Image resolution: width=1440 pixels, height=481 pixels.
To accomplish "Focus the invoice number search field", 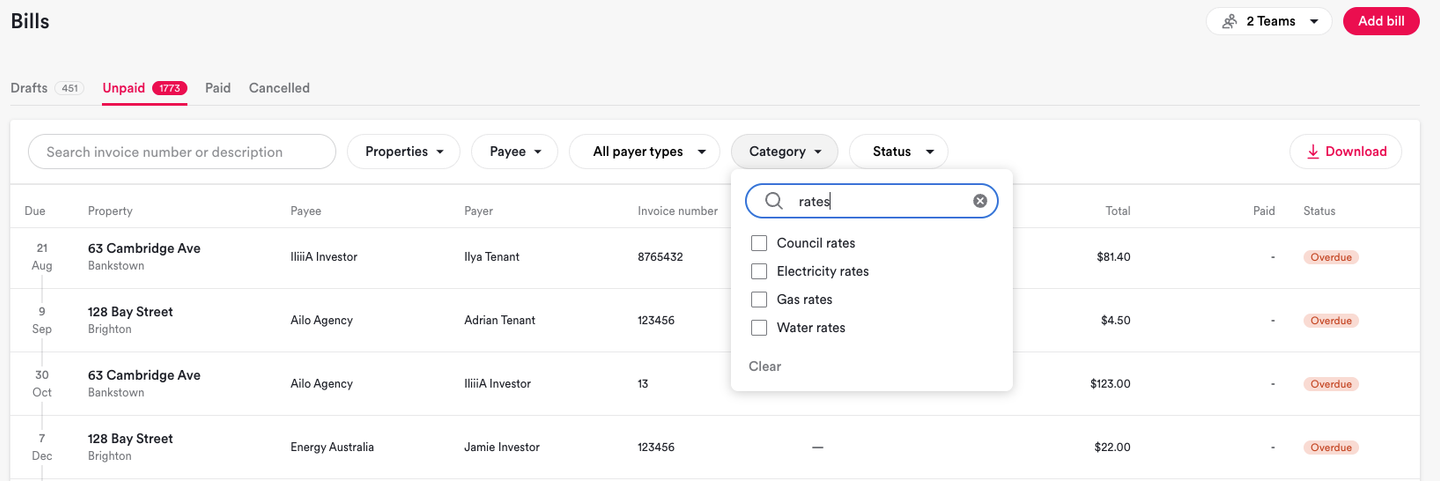I will 182,152.
